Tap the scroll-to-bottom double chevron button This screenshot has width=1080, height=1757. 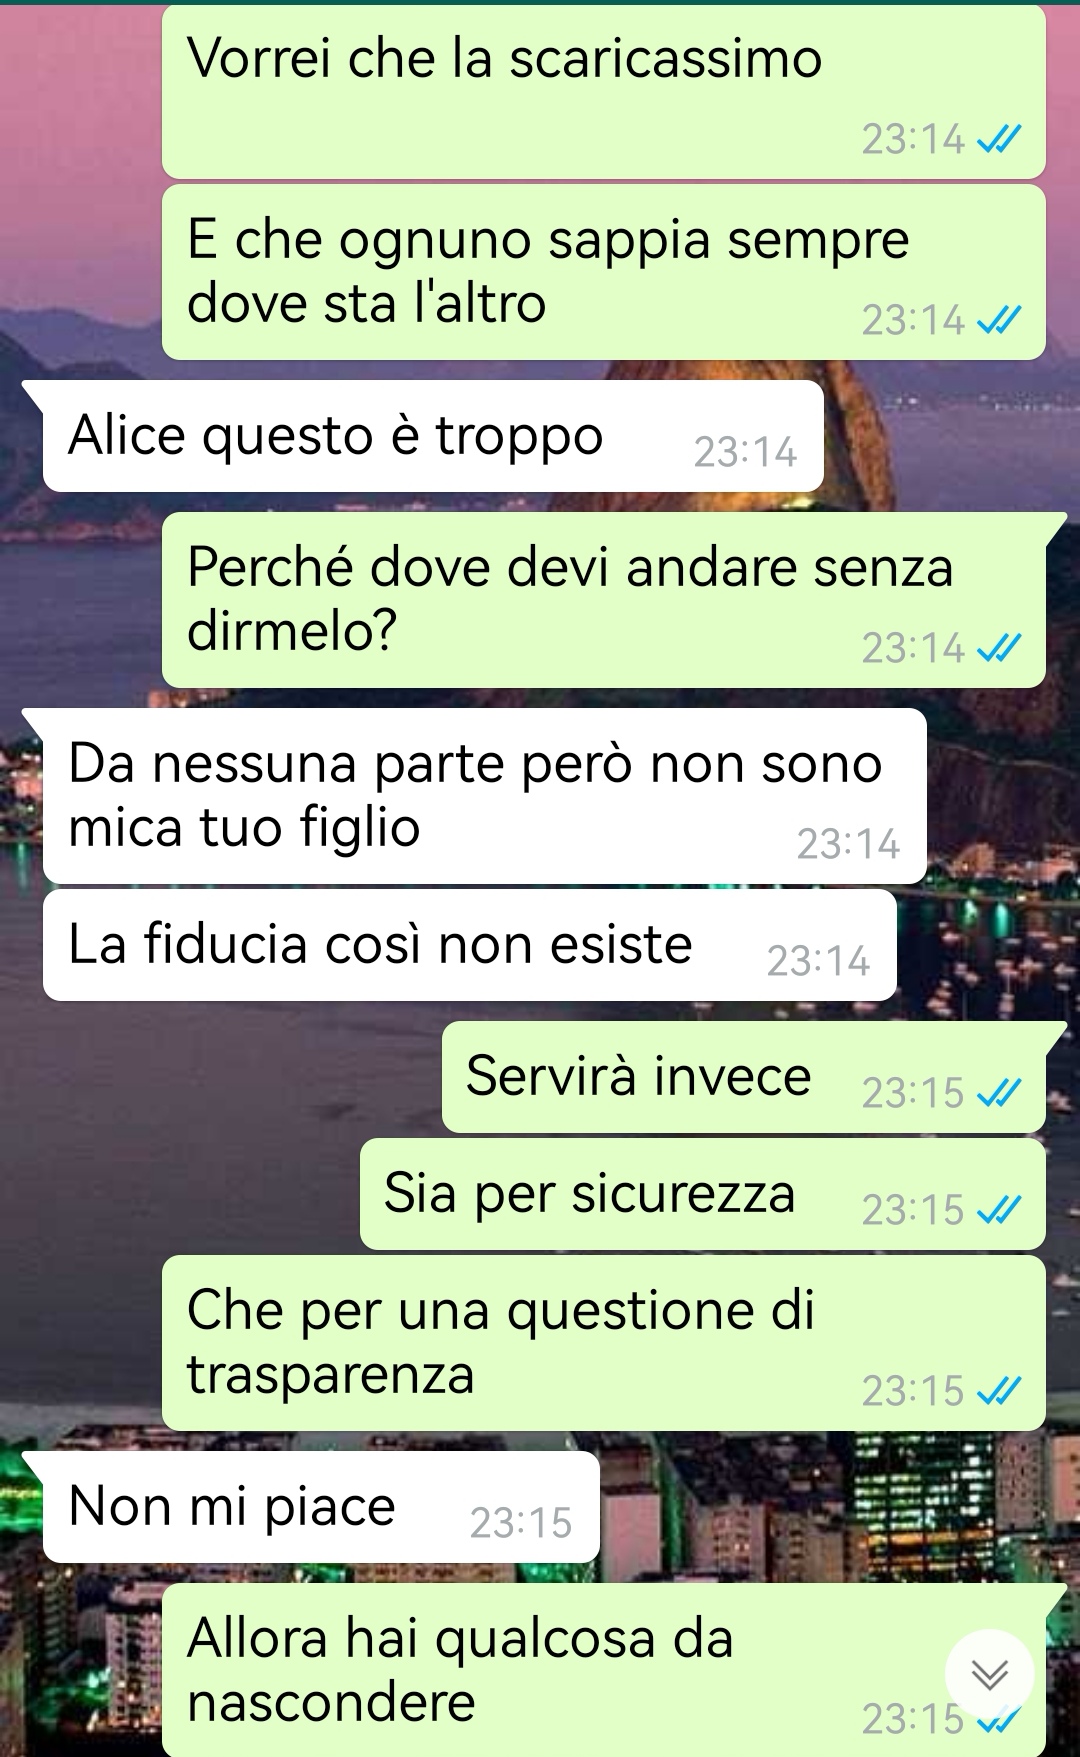click(989, 1673)
